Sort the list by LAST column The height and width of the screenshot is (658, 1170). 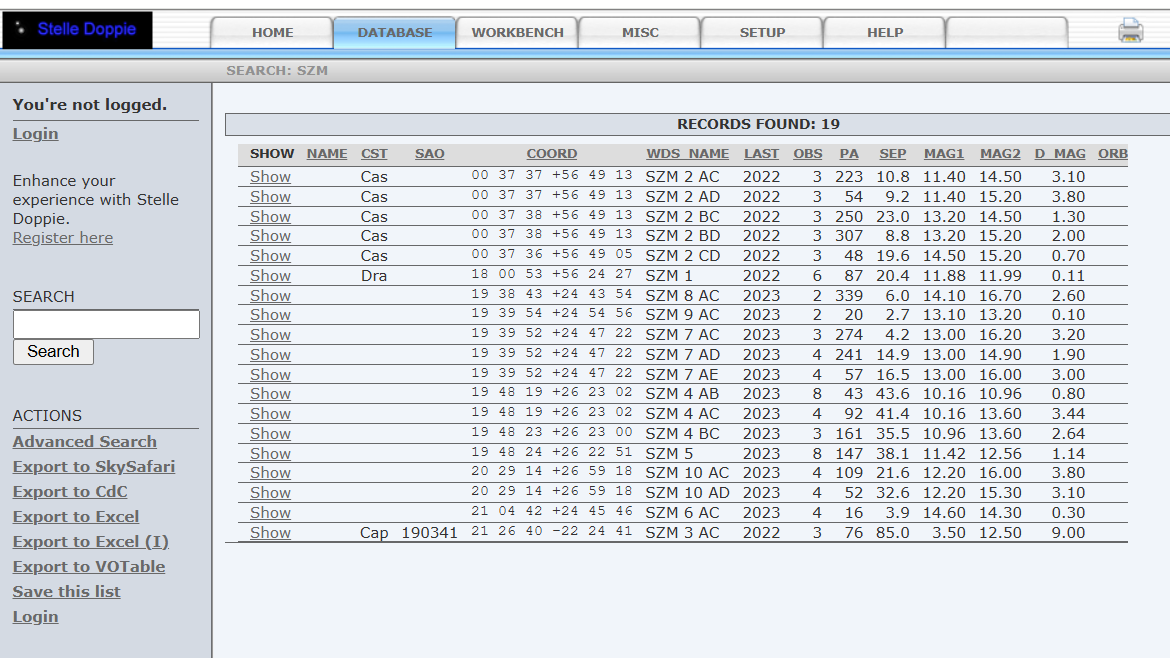[x=761, y=154]
